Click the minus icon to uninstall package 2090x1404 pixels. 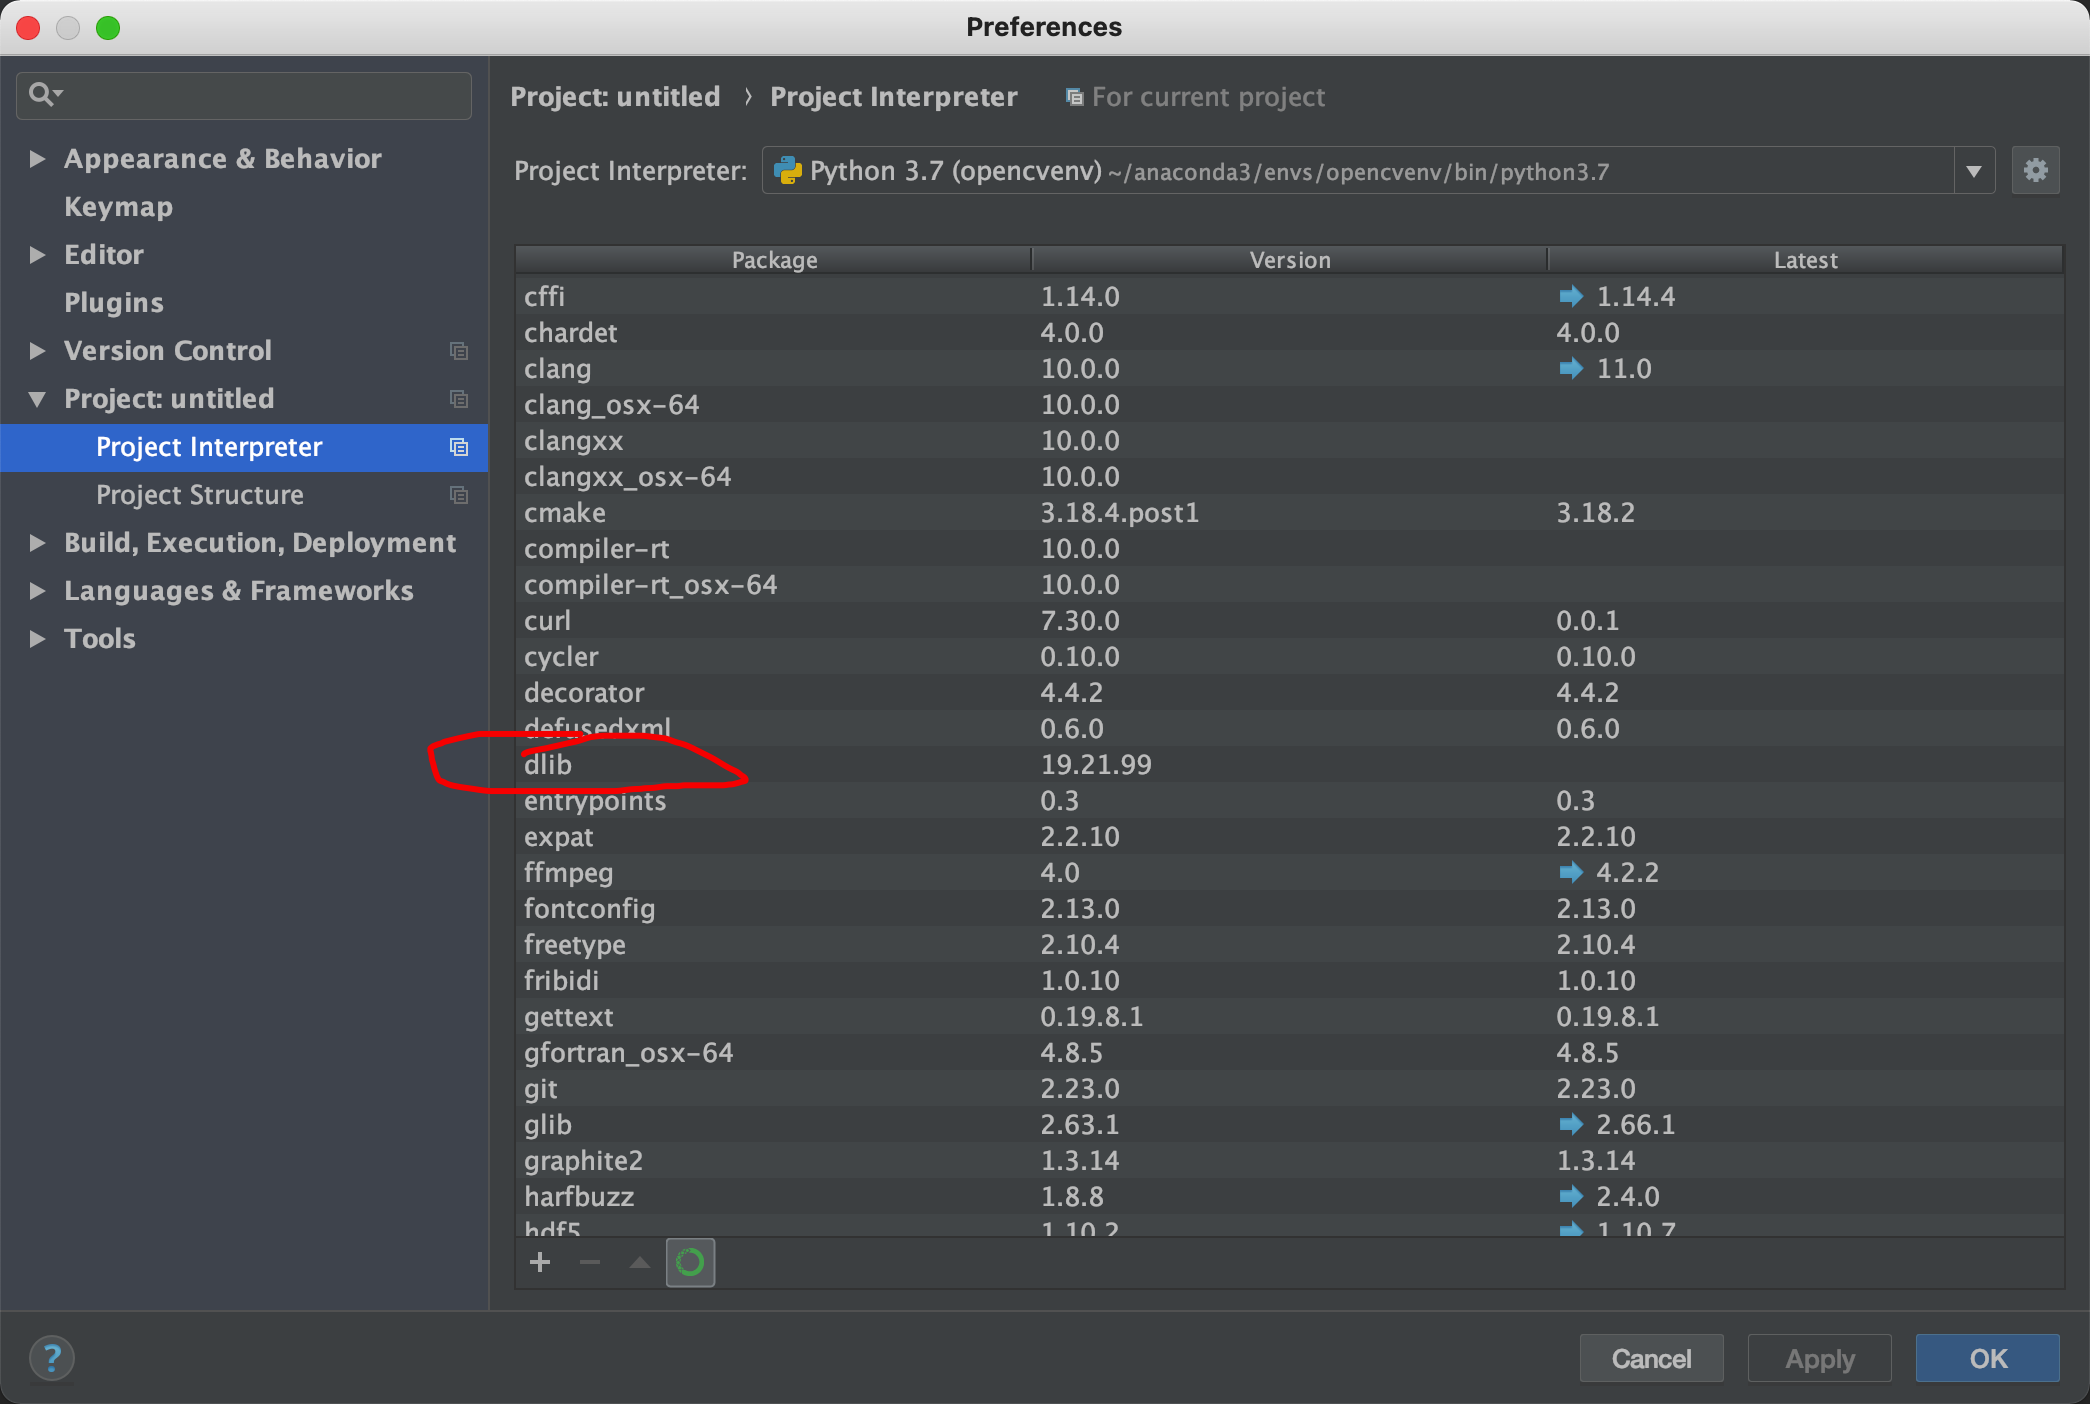[x=590, y=1262]
